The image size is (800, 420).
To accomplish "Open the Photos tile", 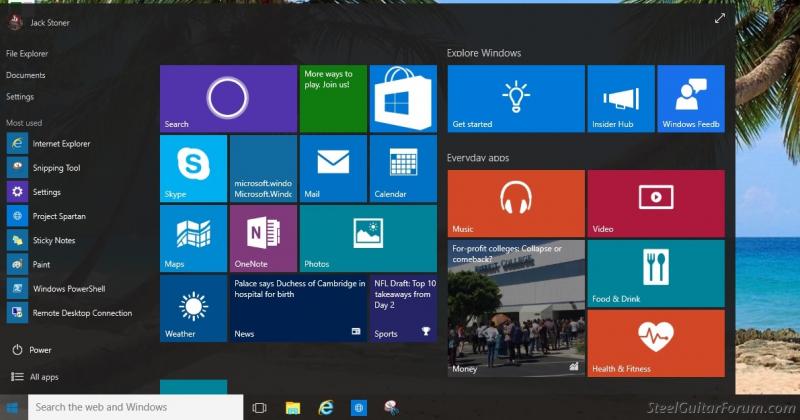I will [368, 238].
